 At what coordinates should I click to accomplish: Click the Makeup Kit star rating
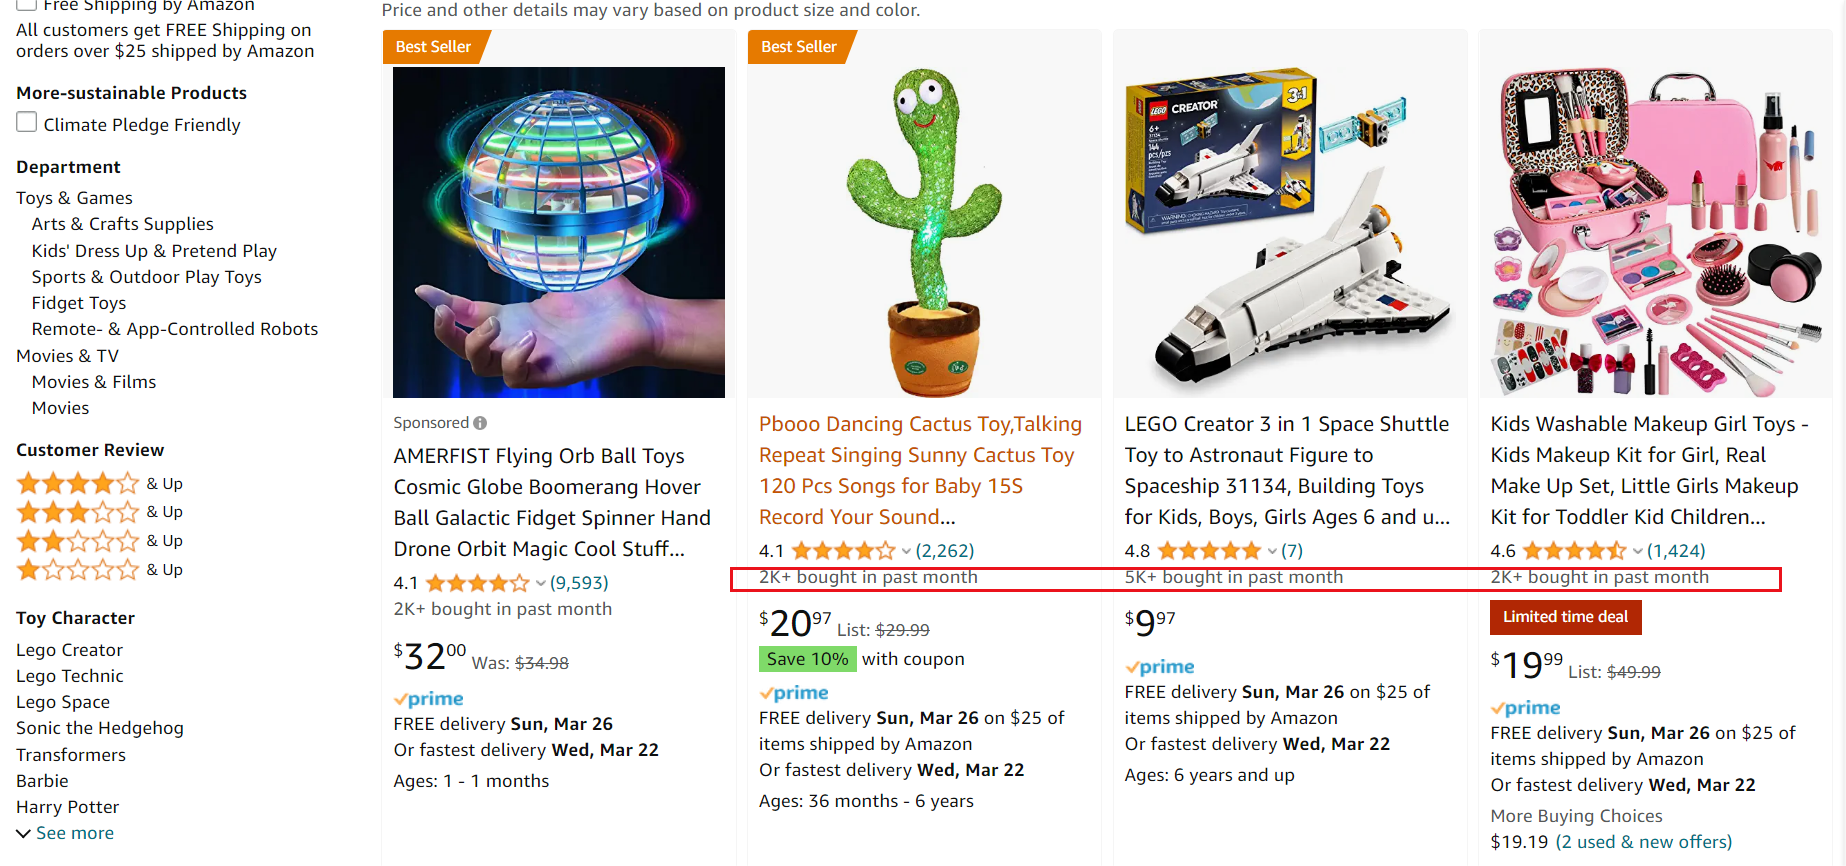[x=1574, y=551]
